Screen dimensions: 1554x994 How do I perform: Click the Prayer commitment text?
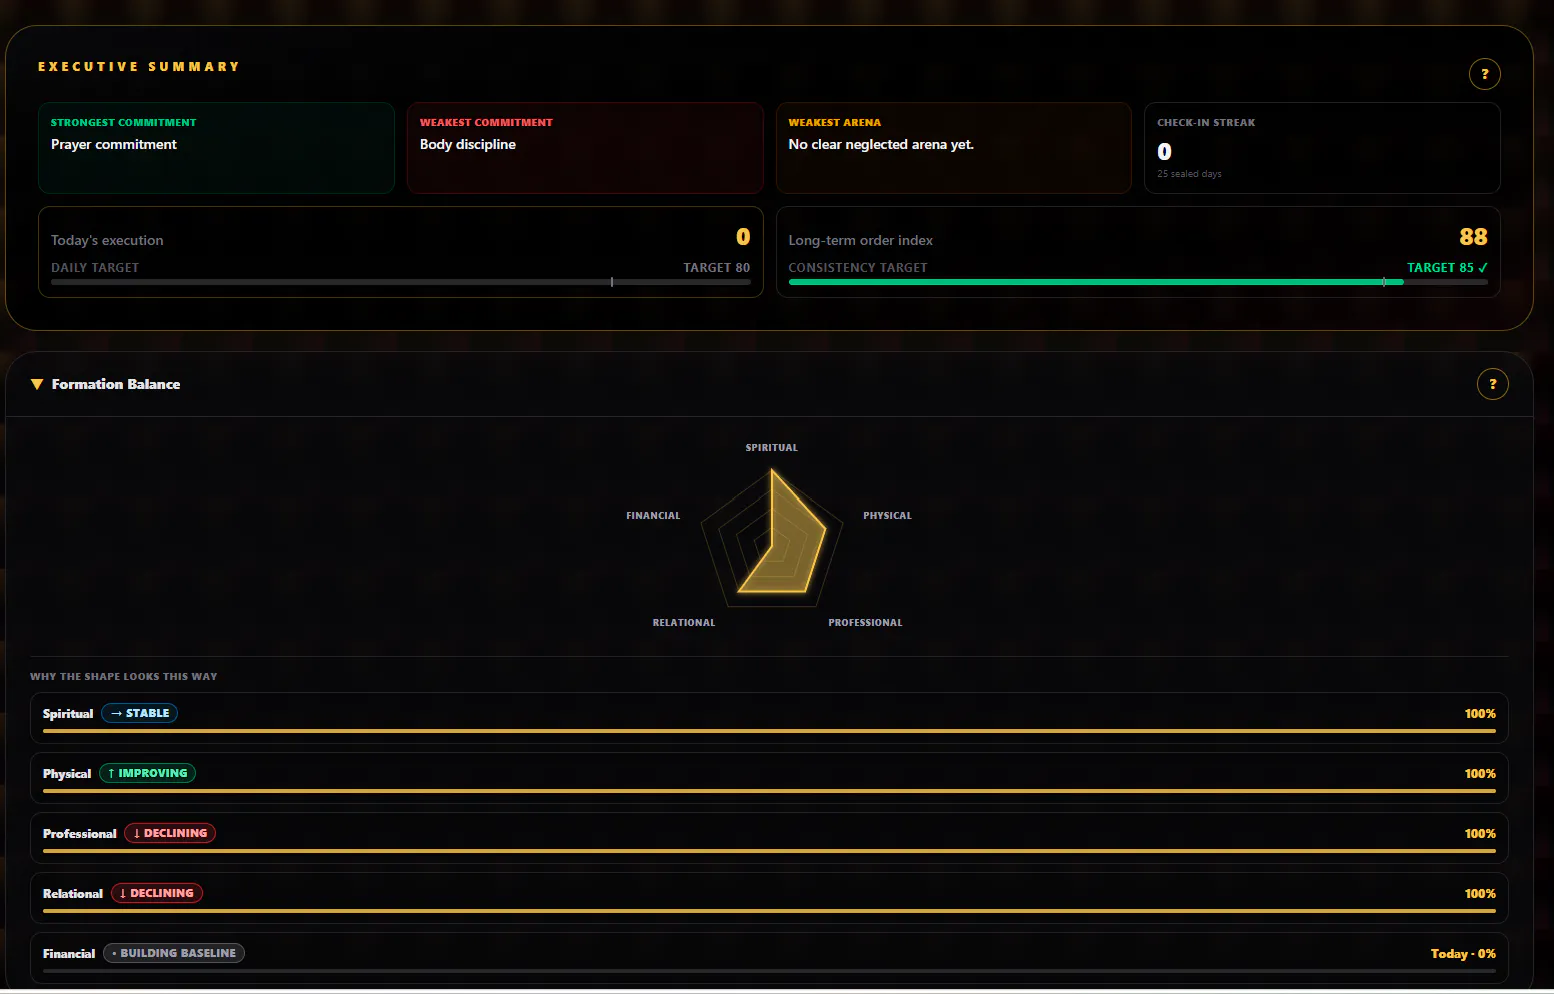114,145
